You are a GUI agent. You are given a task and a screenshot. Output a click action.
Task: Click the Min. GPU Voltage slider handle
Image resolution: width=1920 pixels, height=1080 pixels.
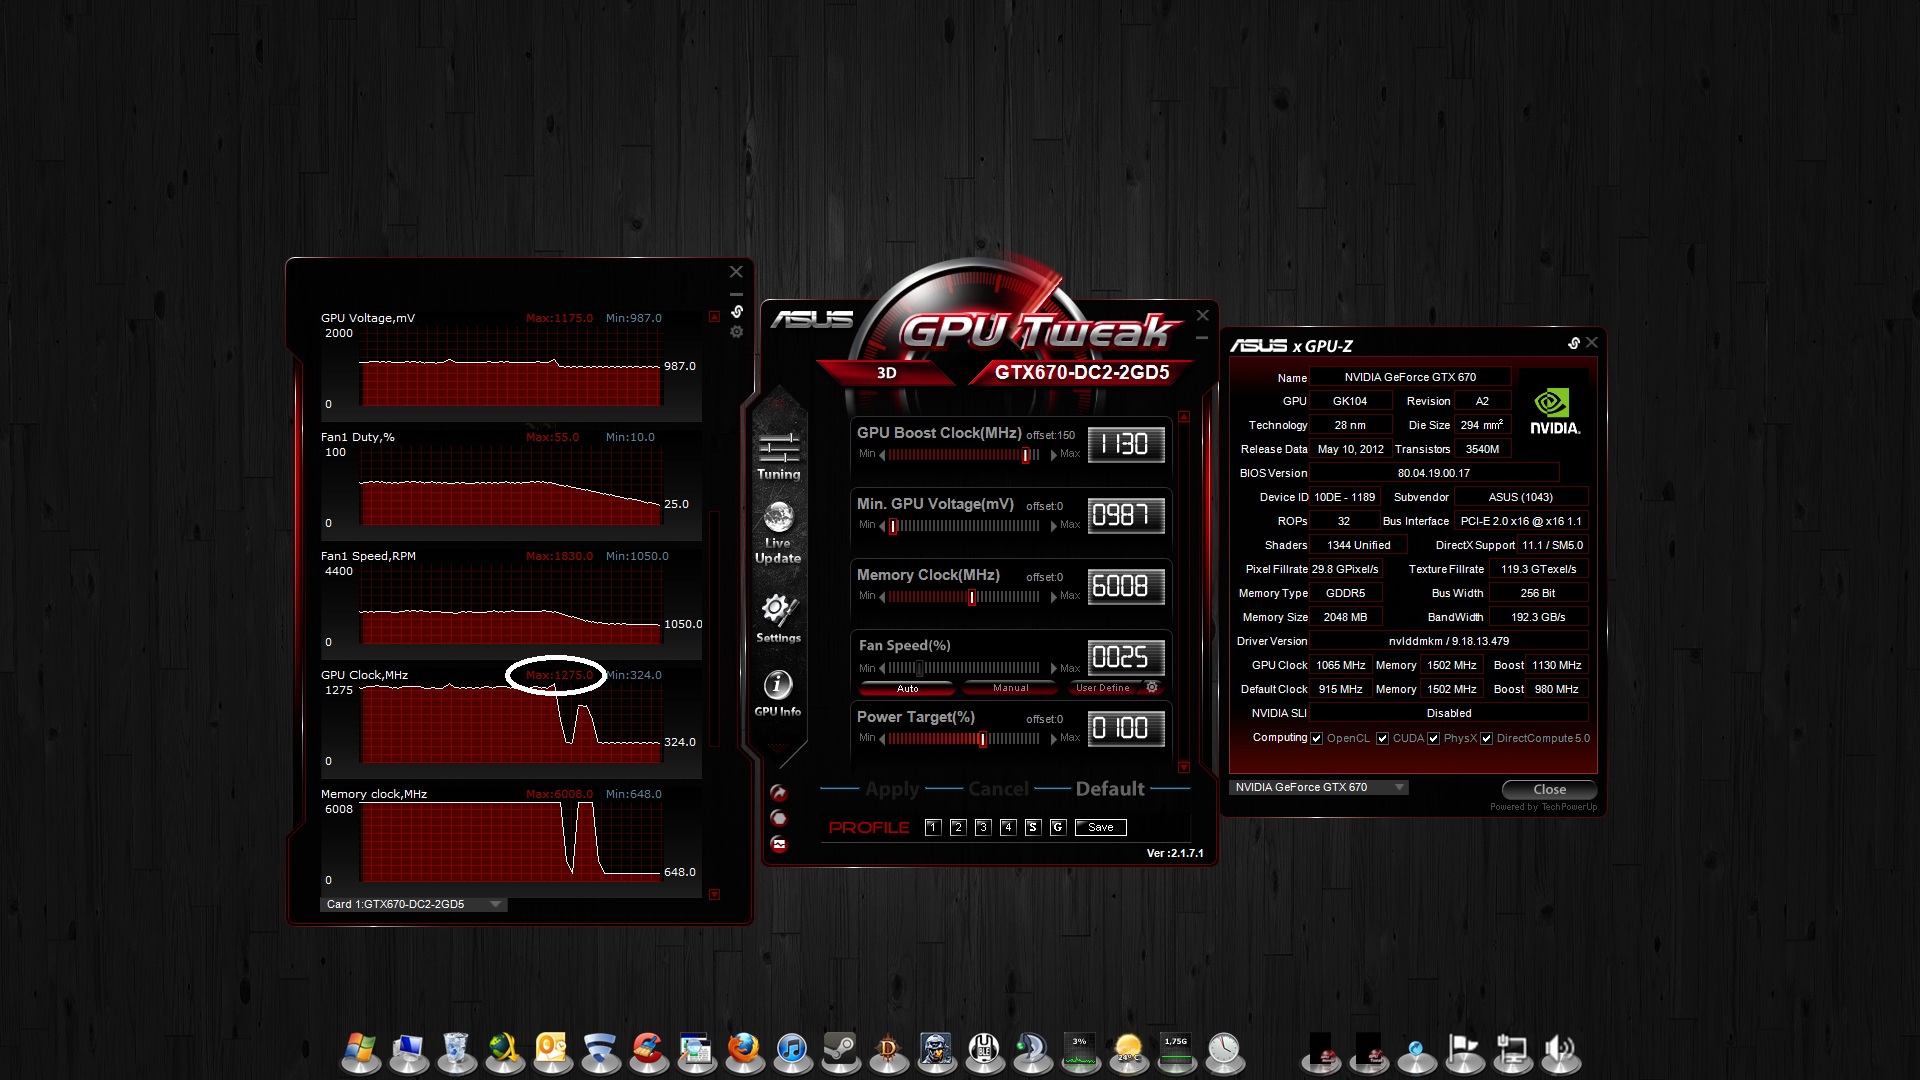click(x=893, y=526)
